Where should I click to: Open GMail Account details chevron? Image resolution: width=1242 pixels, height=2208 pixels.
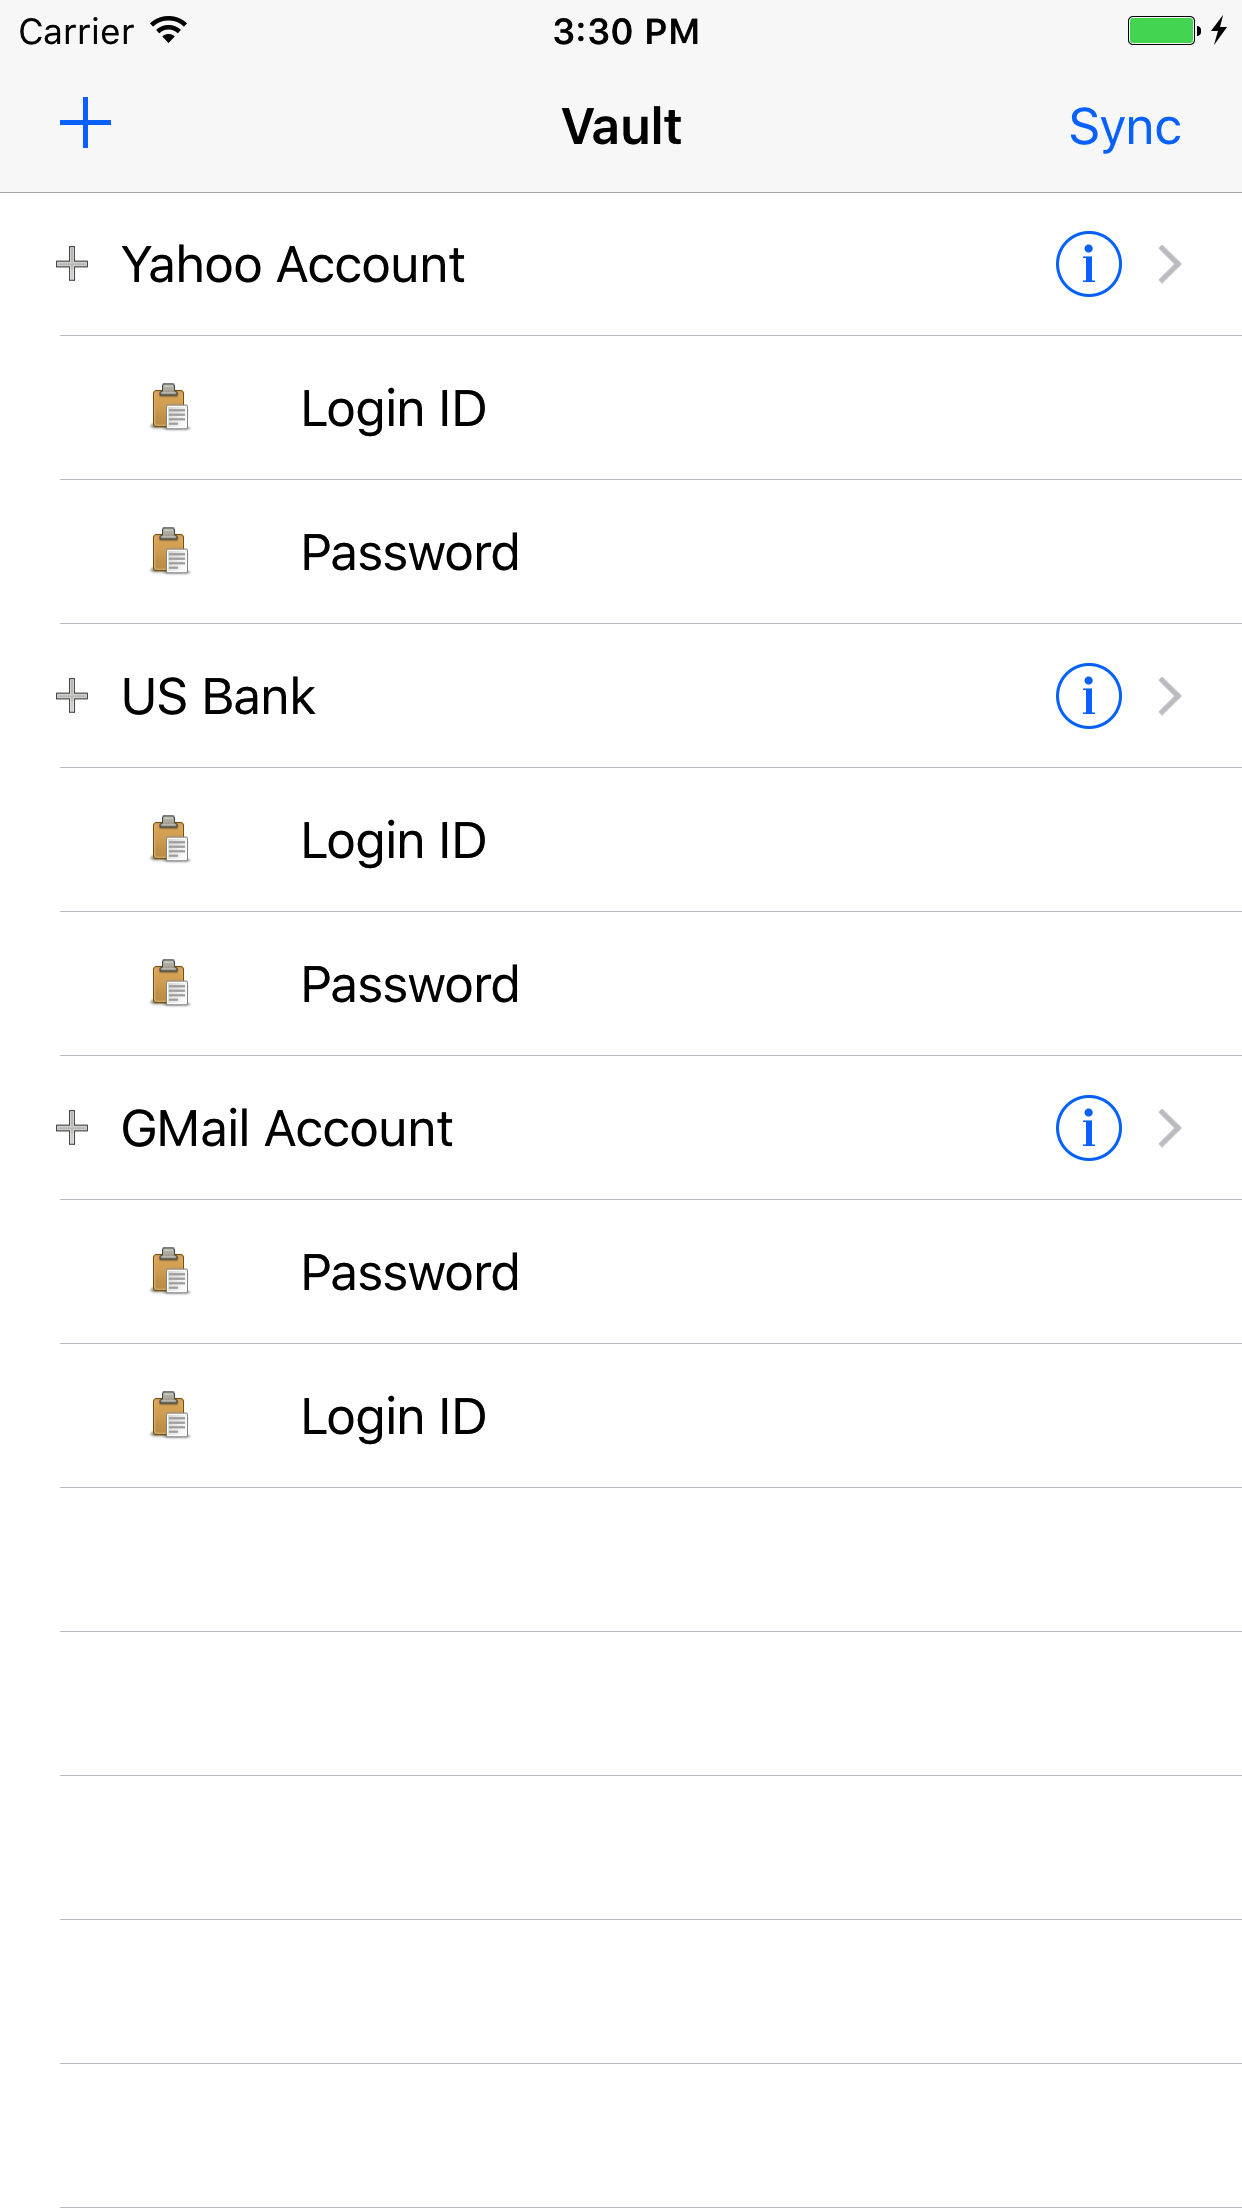[1170, 1129]
